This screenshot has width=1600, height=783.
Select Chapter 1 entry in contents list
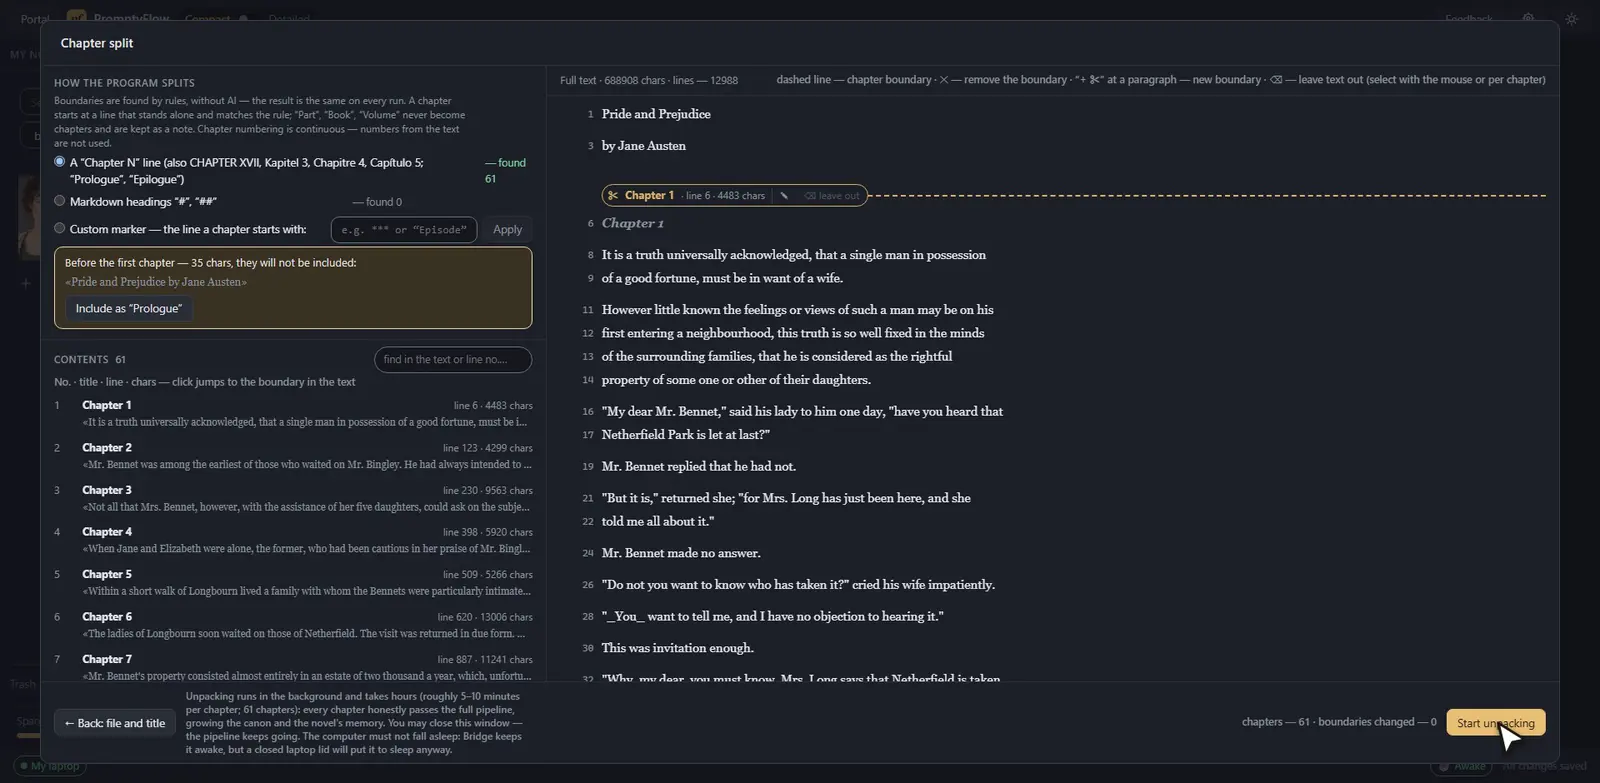(x=293, y=413)
